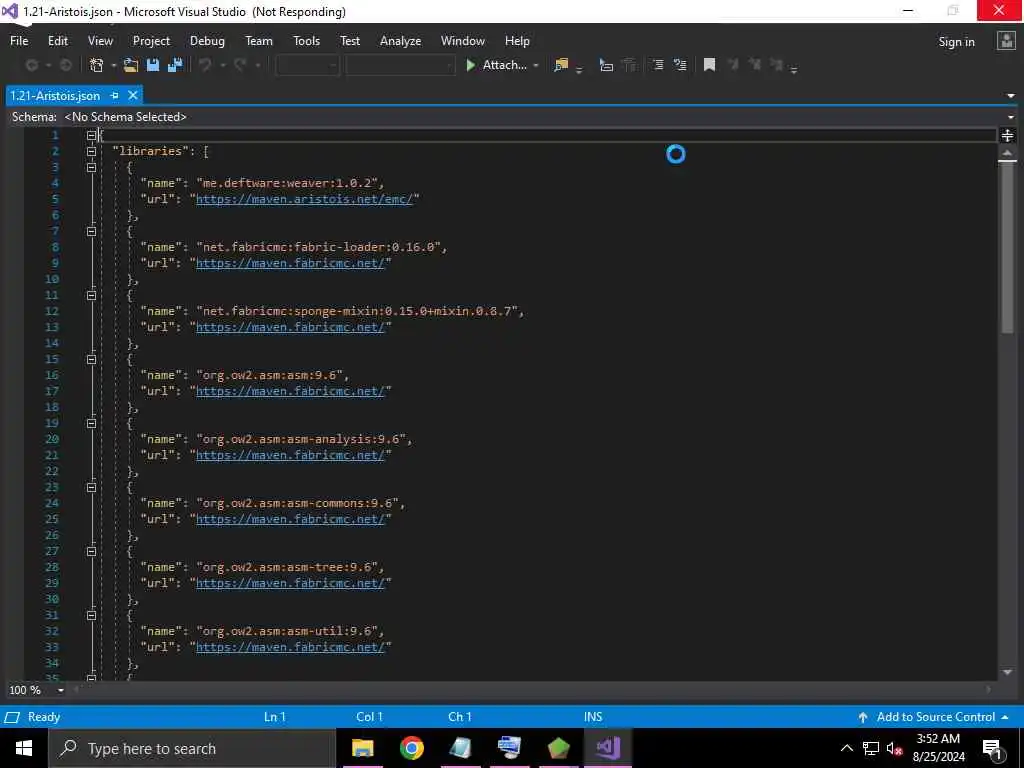Click the Sign in link
Screen dimensions: 1024x768
[x=956, y=41]
